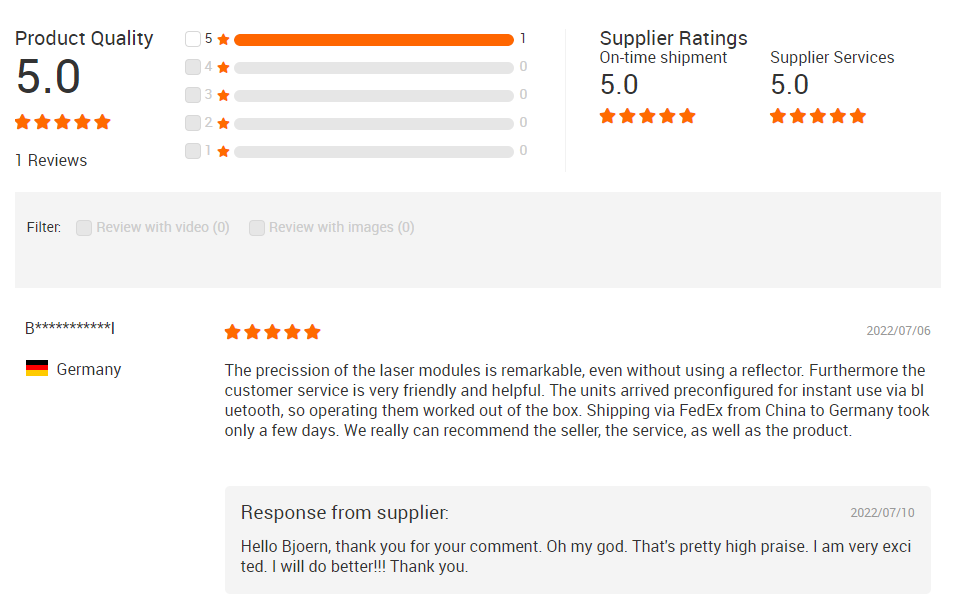Click the star icon beside 5 rating row

click(223, 40)
